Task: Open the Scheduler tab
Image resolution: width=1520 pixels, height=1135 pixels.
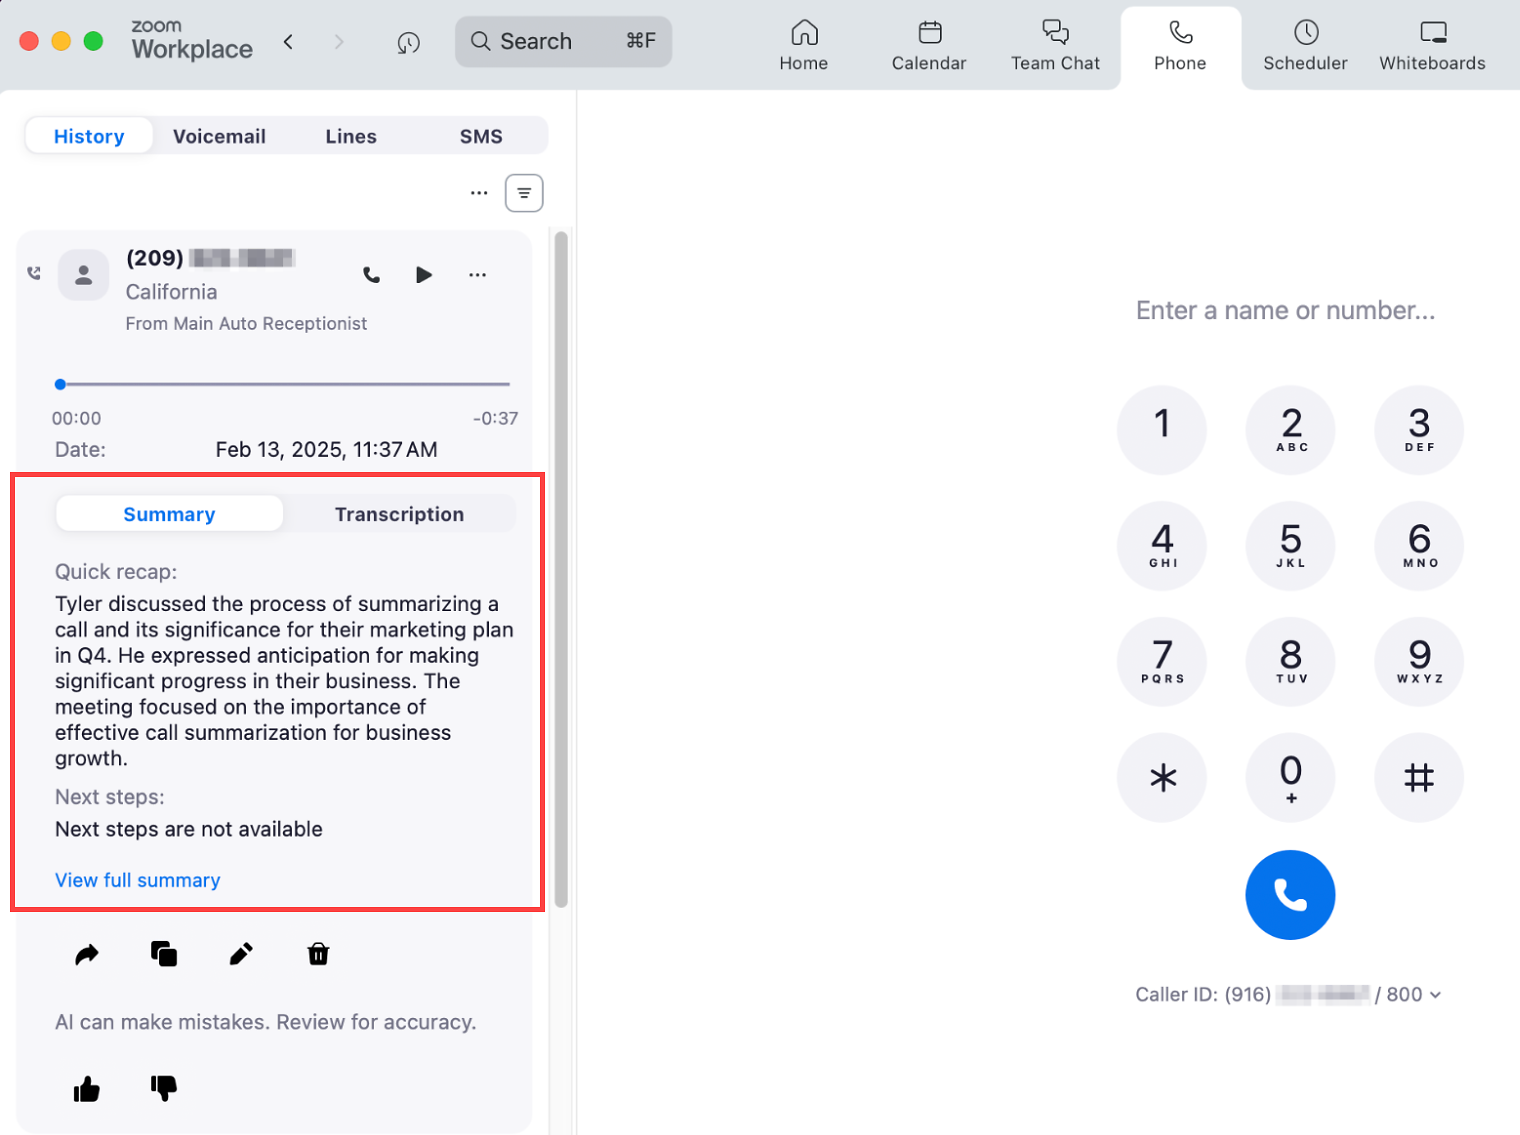Action: pos(1305,46)
